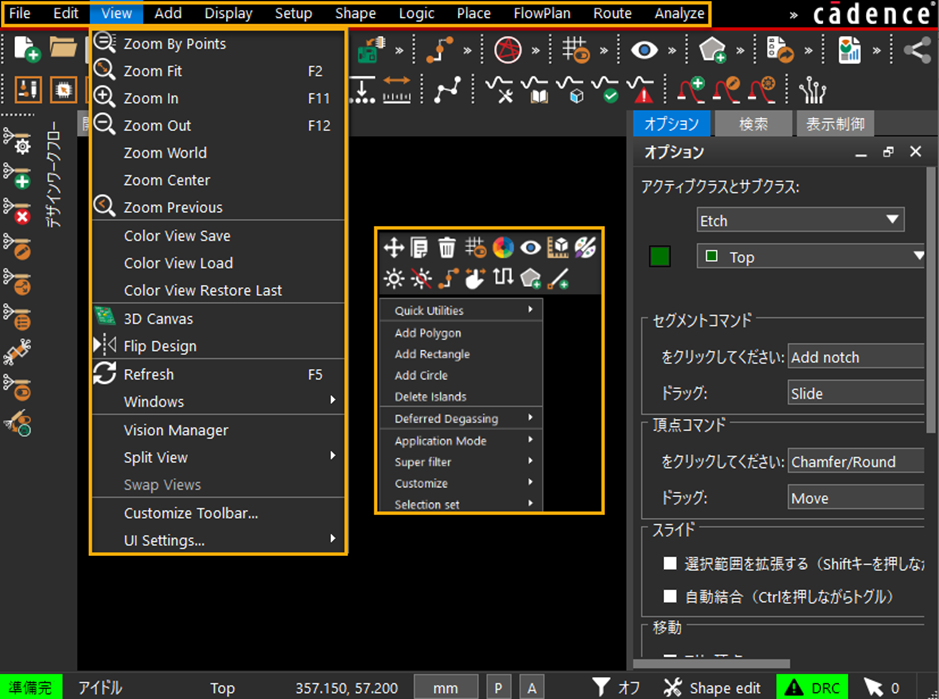Open the Slide drag command dropdown
This screenshot has width=939, height=699.
856,393
